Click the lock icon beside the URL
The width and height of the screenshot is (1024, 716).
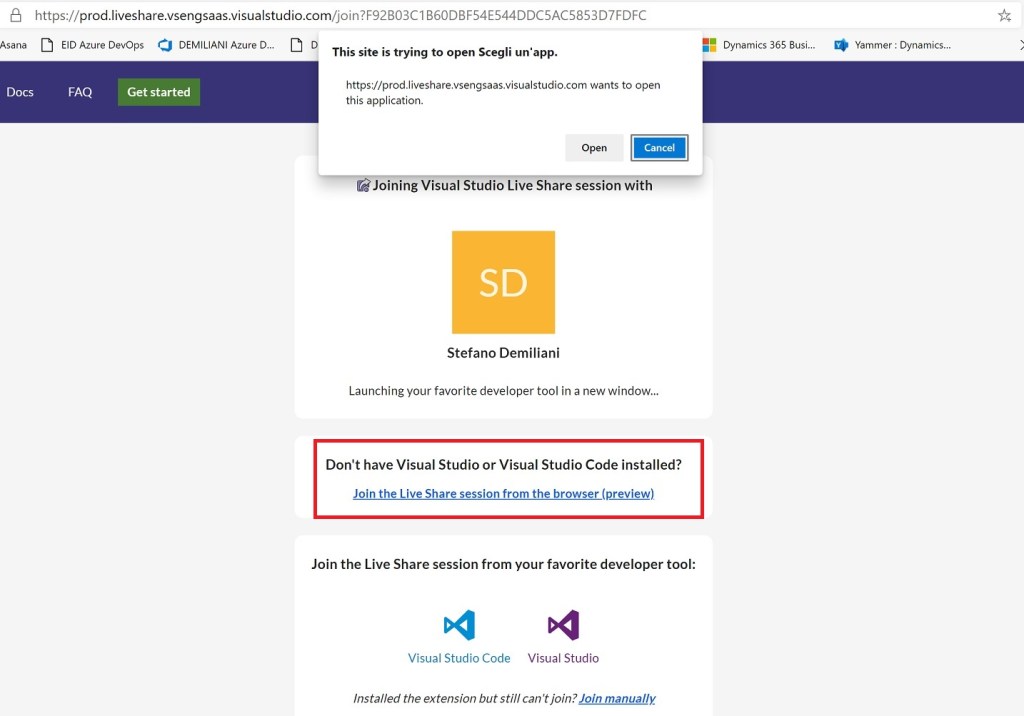coord(15,15)
